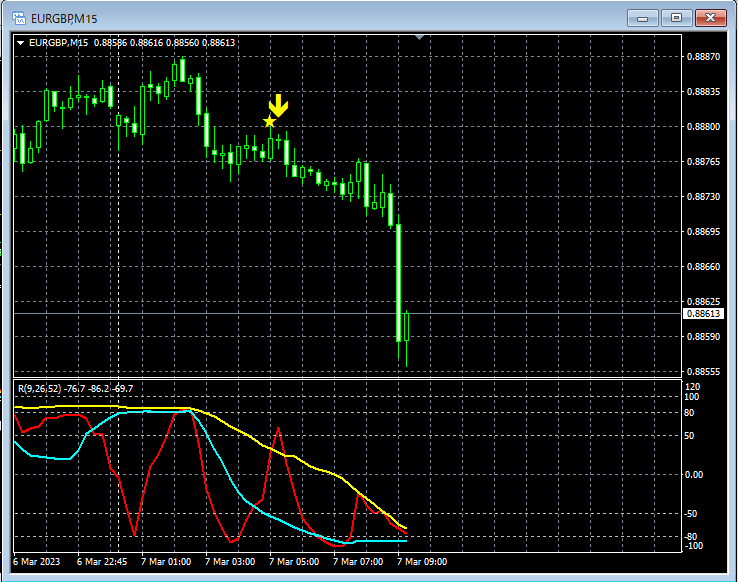
Task: Click the EURGBP,M15 chart window icon
Action: point(19,18)
